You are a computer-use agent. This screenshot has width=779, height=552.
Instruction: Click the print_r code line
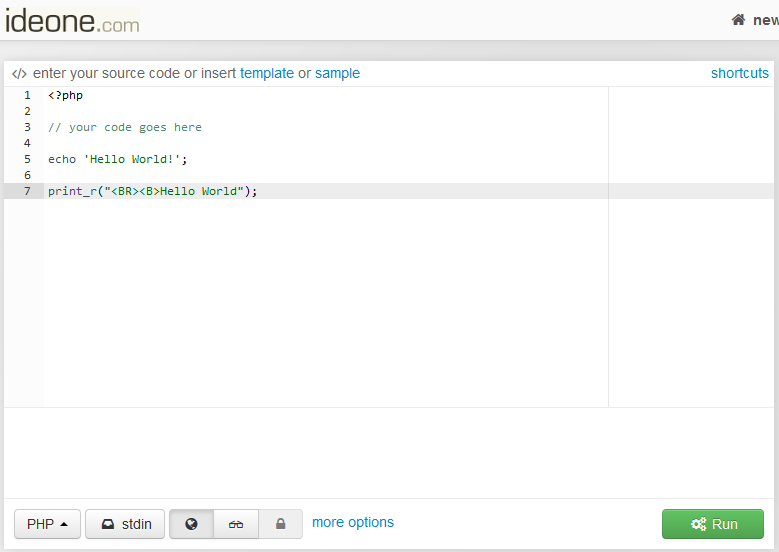click(x=152, y=191)
